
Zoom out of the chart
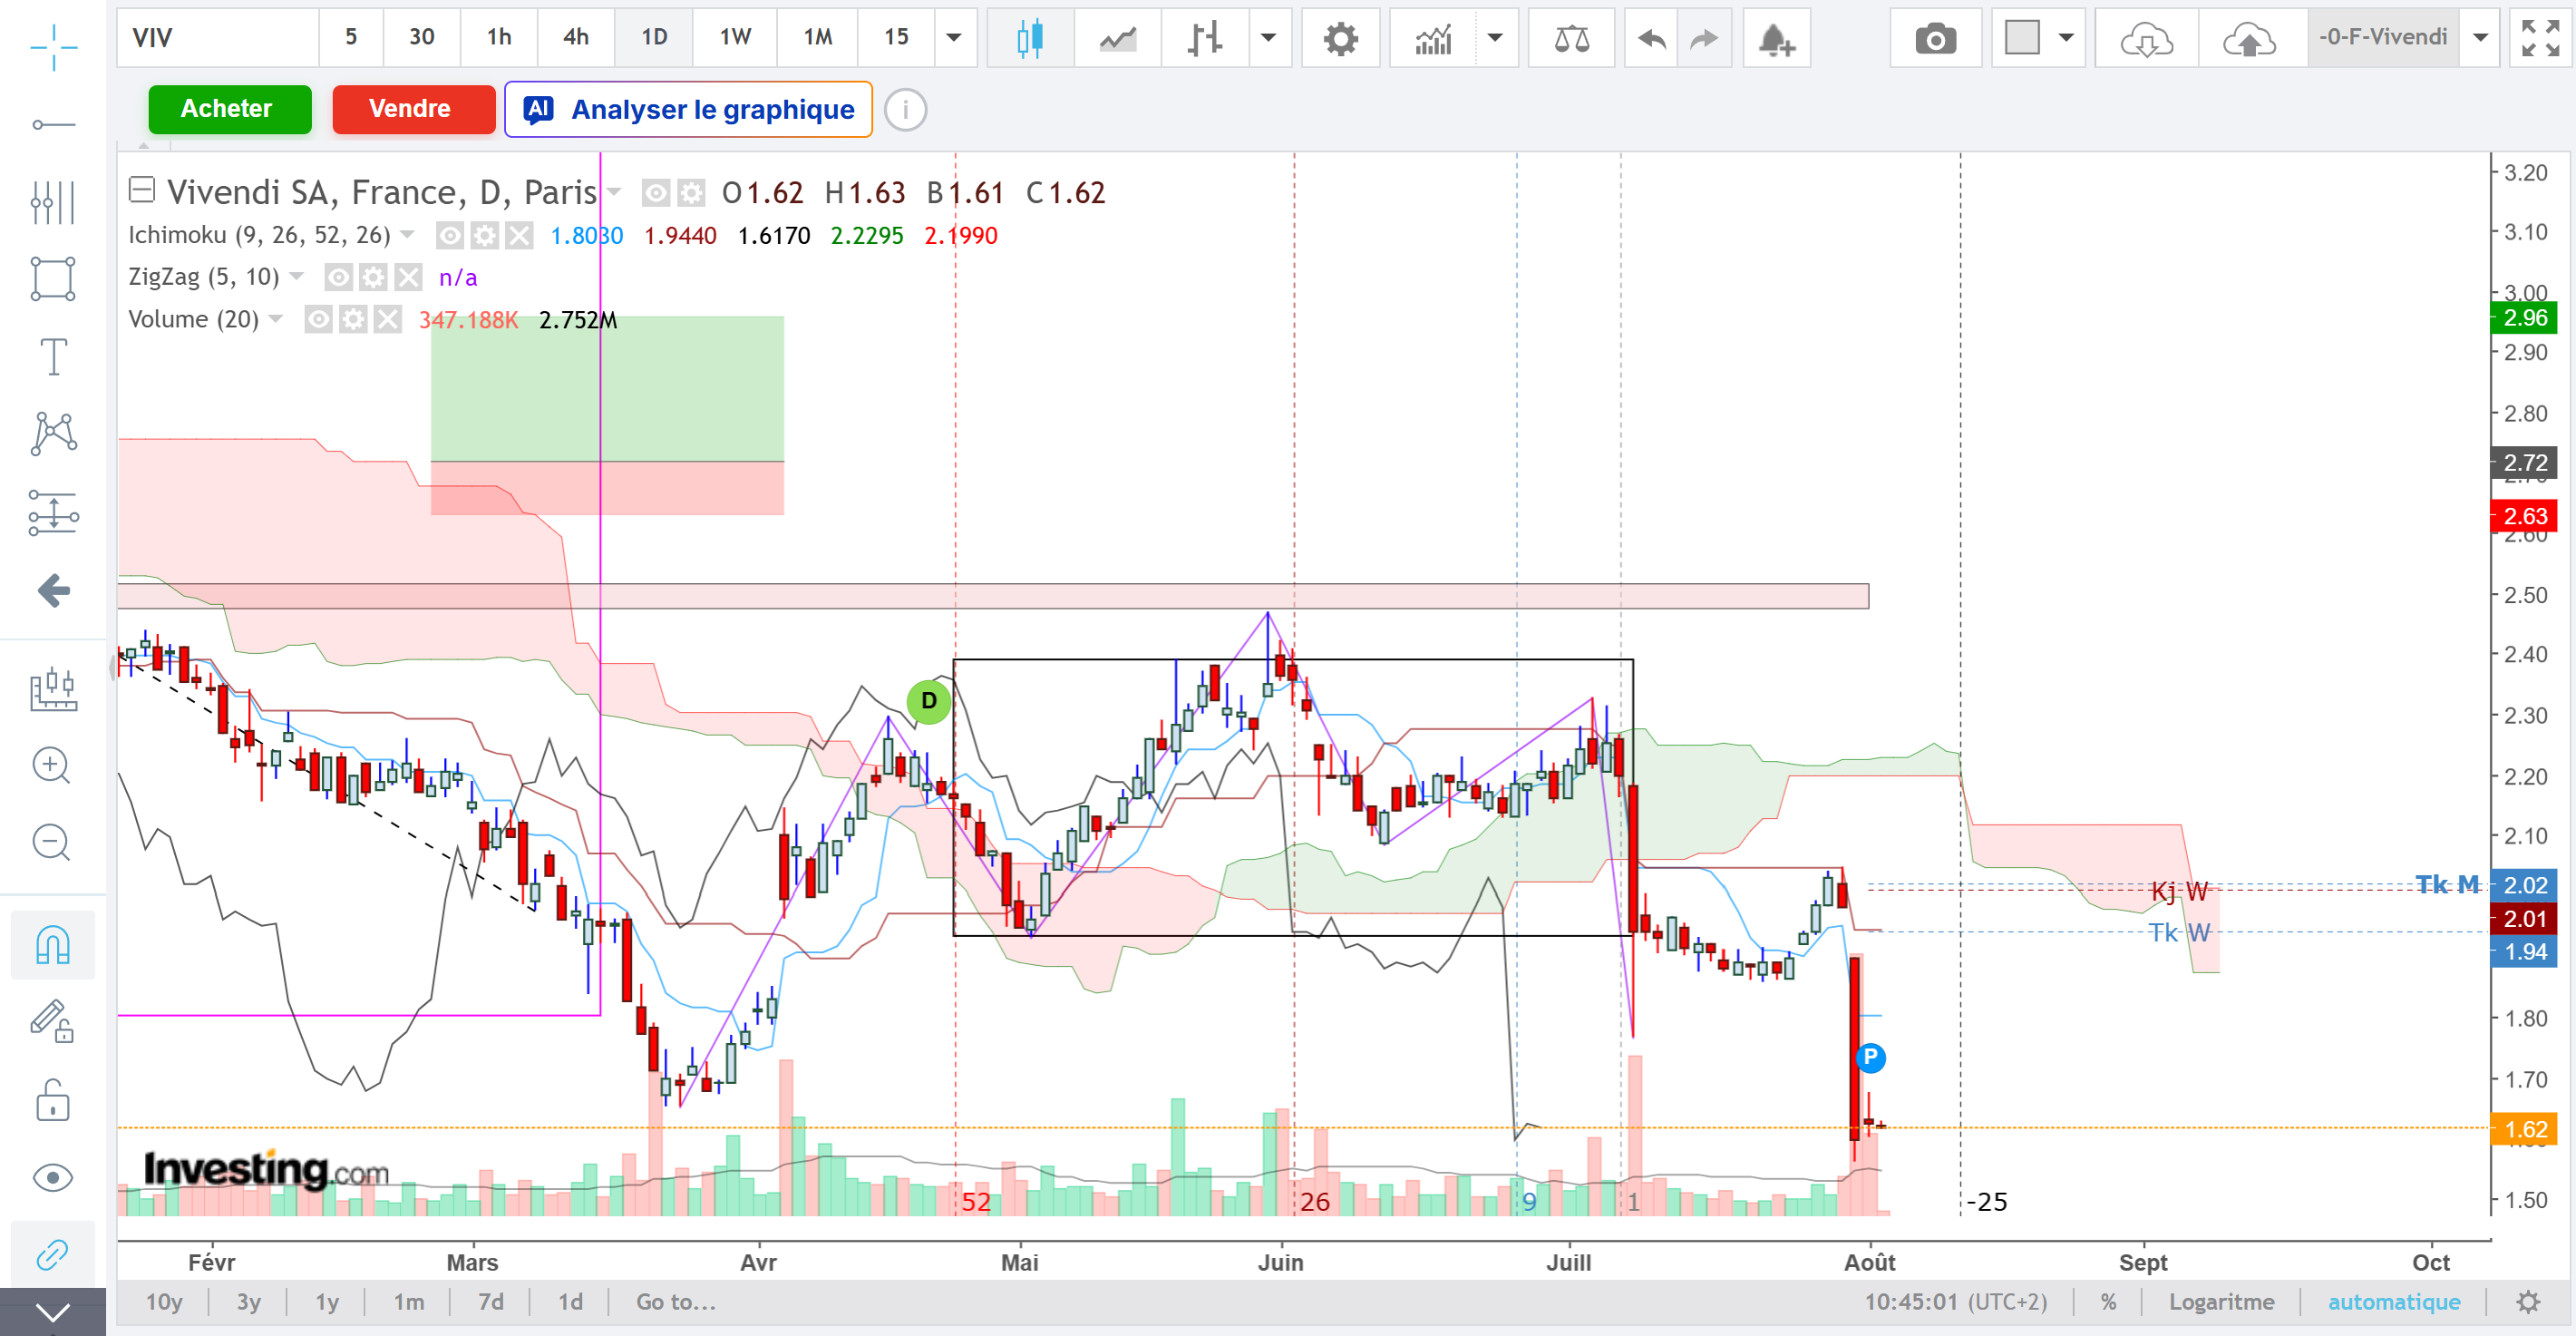pyautogui.click(x=51, y=843)
